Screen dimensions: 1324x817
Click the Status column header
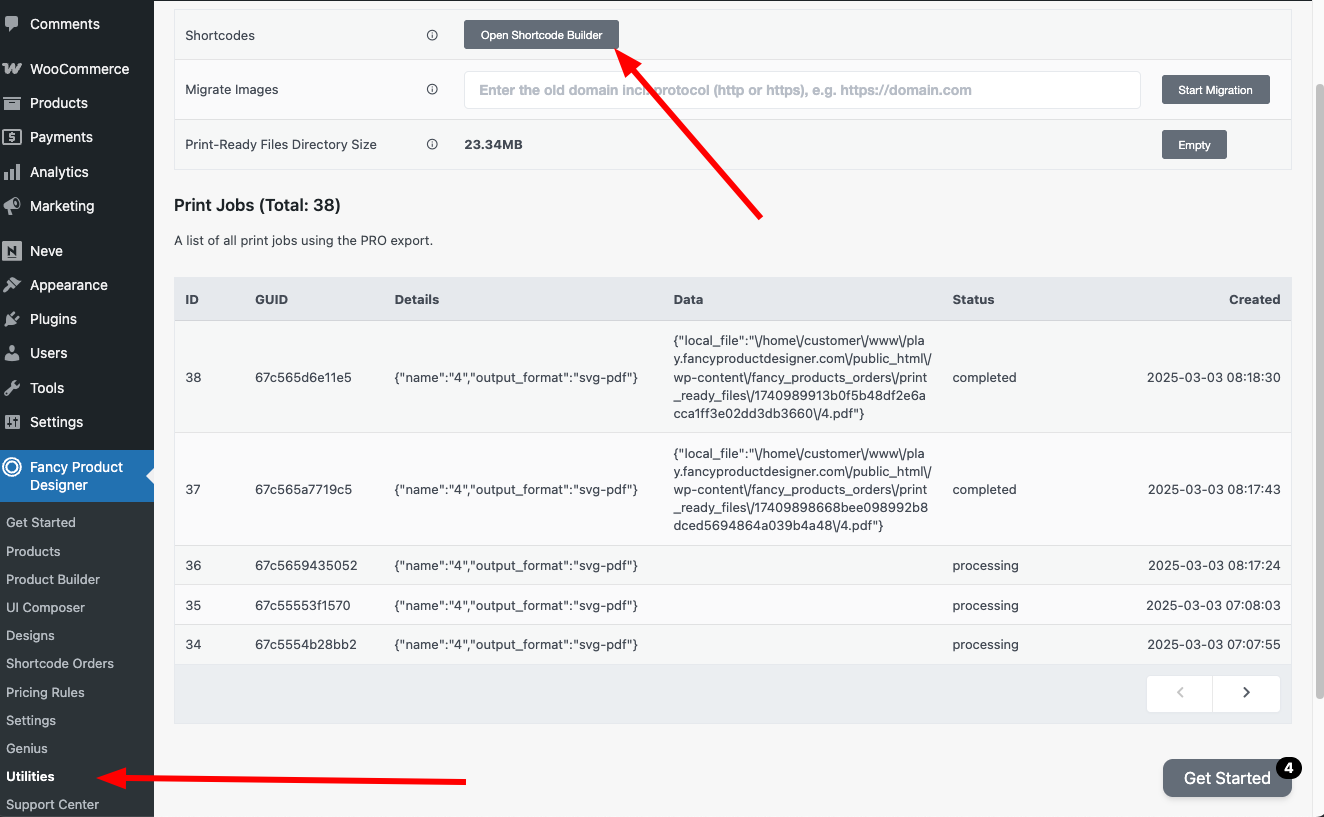coord(973,299)
